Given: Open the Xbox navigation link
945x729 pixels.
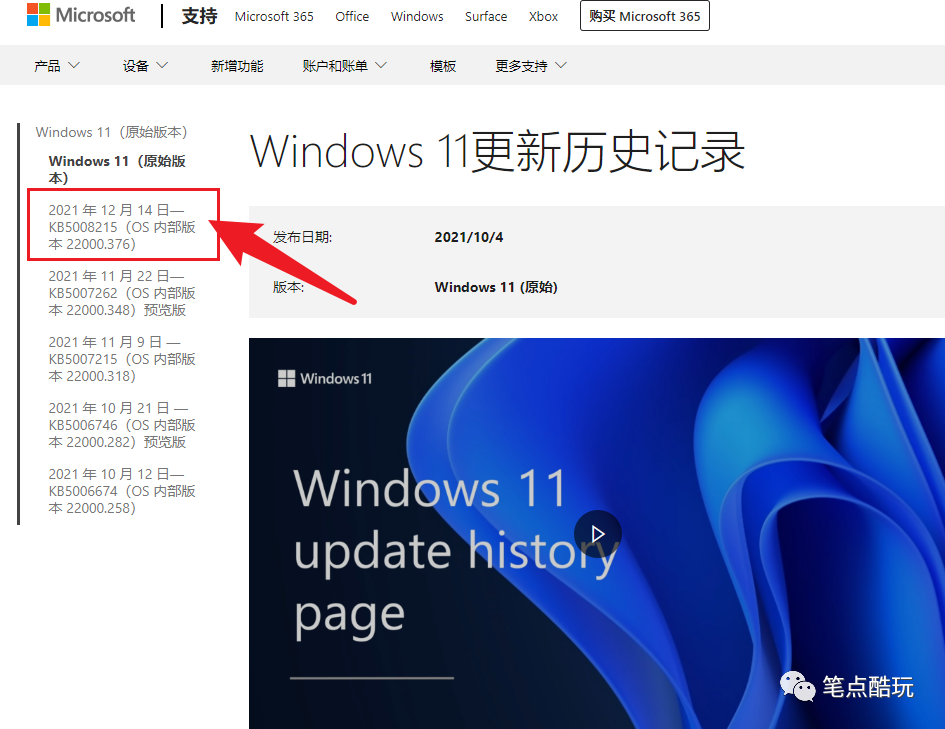Looking at the screenshot, I should [x=543, y=17].
